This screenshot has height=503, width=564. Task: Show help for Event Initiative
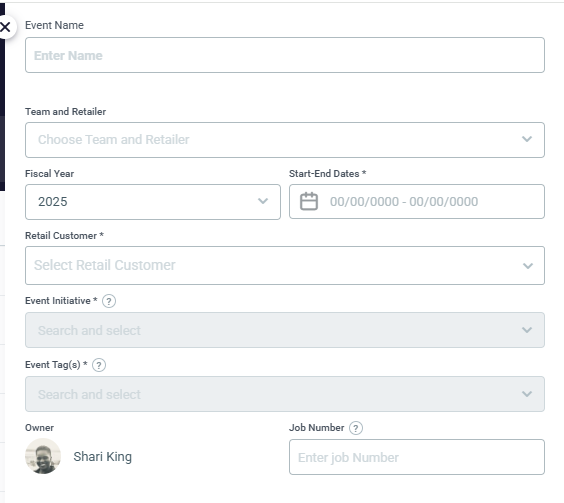[x=109, y=301]
